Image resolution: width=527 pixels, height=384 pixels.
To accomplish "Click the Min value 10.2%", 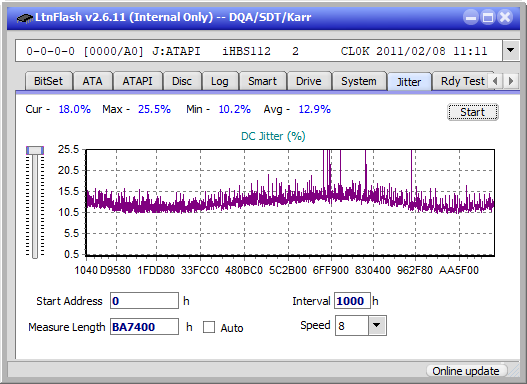I will pyautogui.click(x=235, y=109).
